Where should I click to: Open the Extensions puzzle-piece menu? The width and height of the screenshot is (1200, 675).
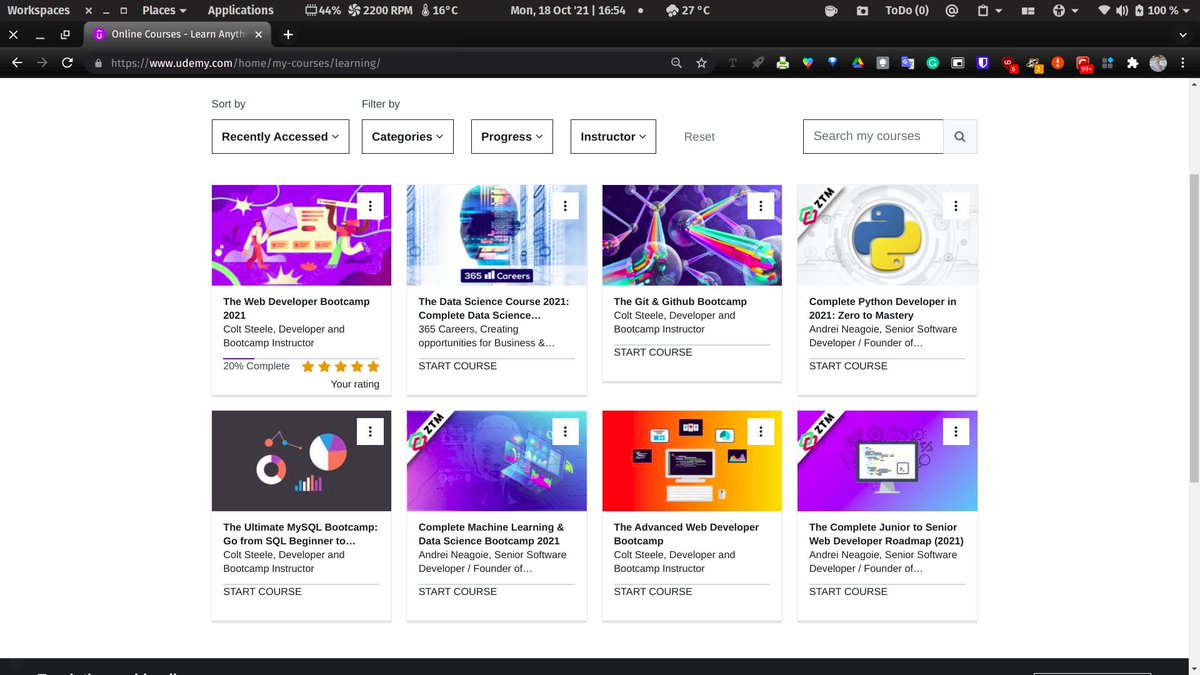pyautogui.click(x=1132, y=63)
